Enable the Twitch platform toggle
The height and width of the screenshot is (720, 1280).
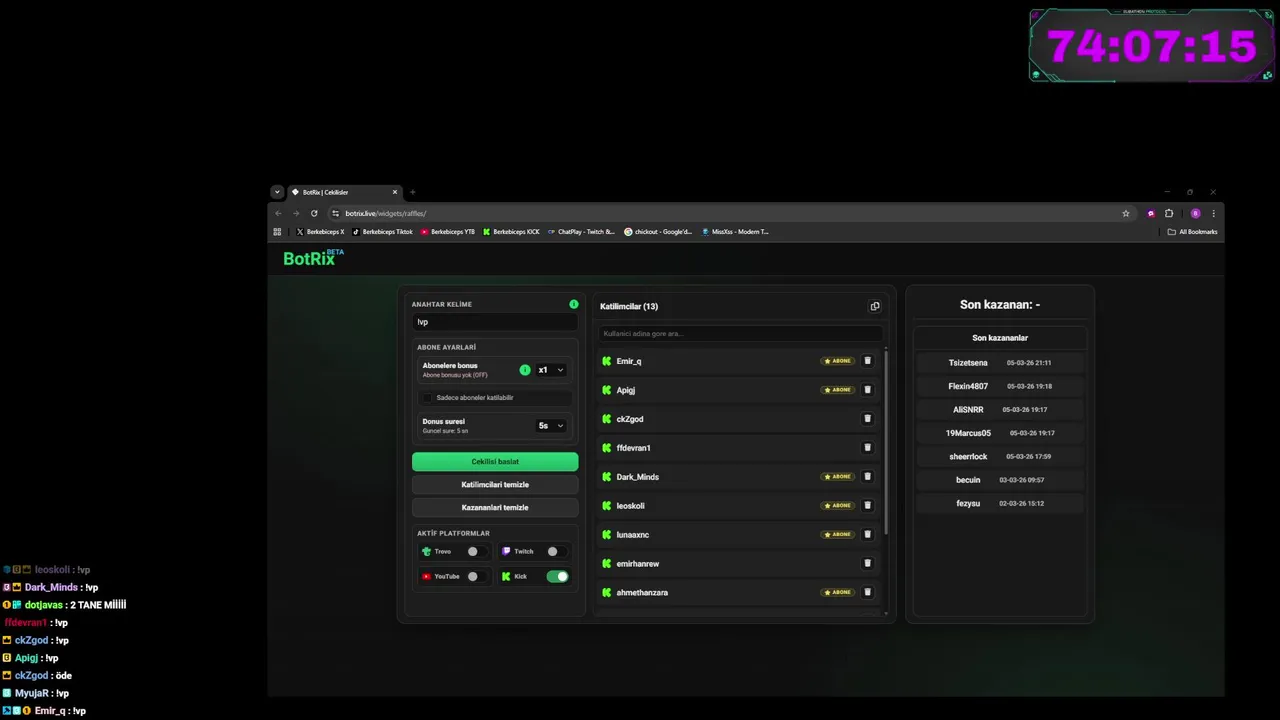[557, 551]
